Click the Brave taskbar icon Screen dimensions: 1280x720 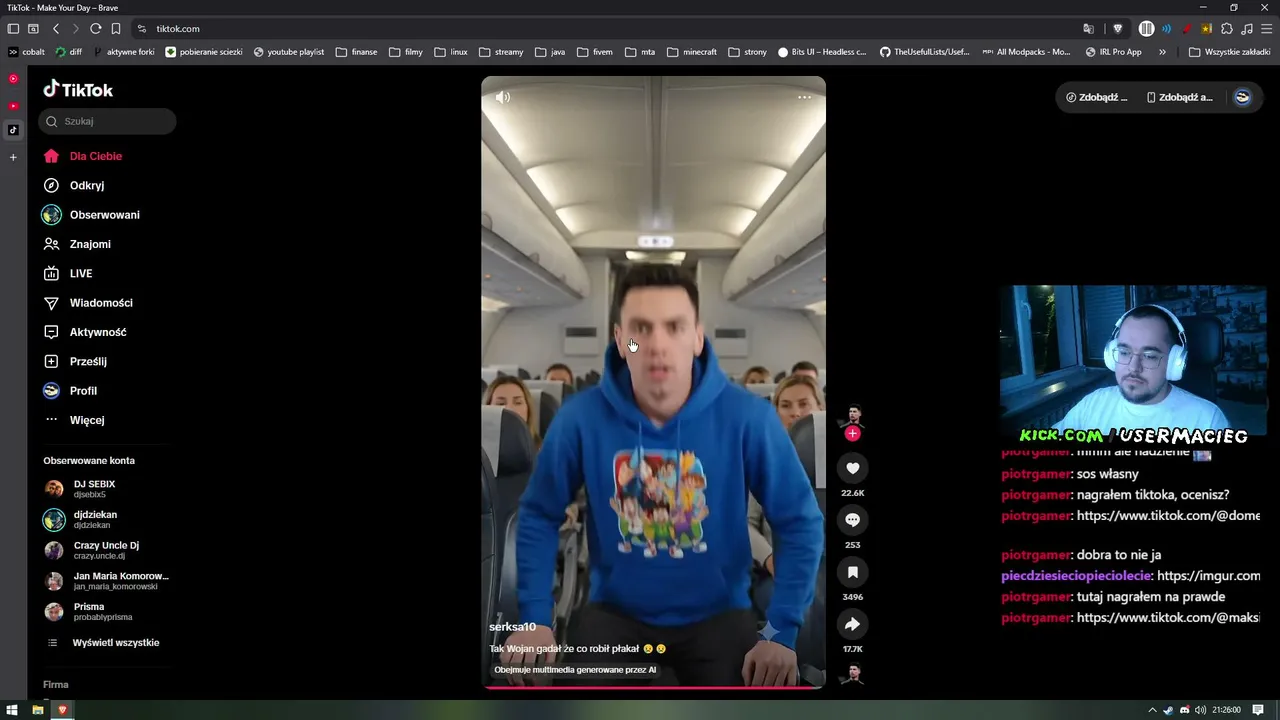62,710
